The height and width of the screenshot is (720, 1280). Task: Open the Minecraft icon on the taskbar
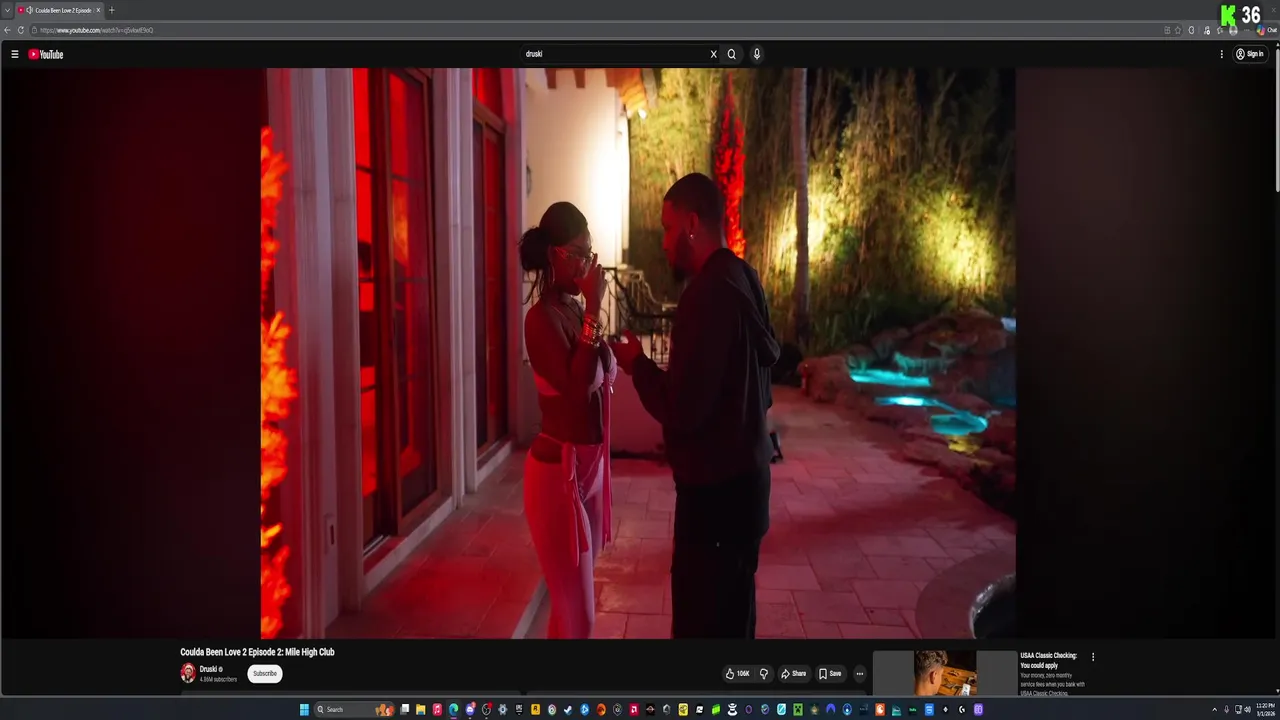(798, 710)
